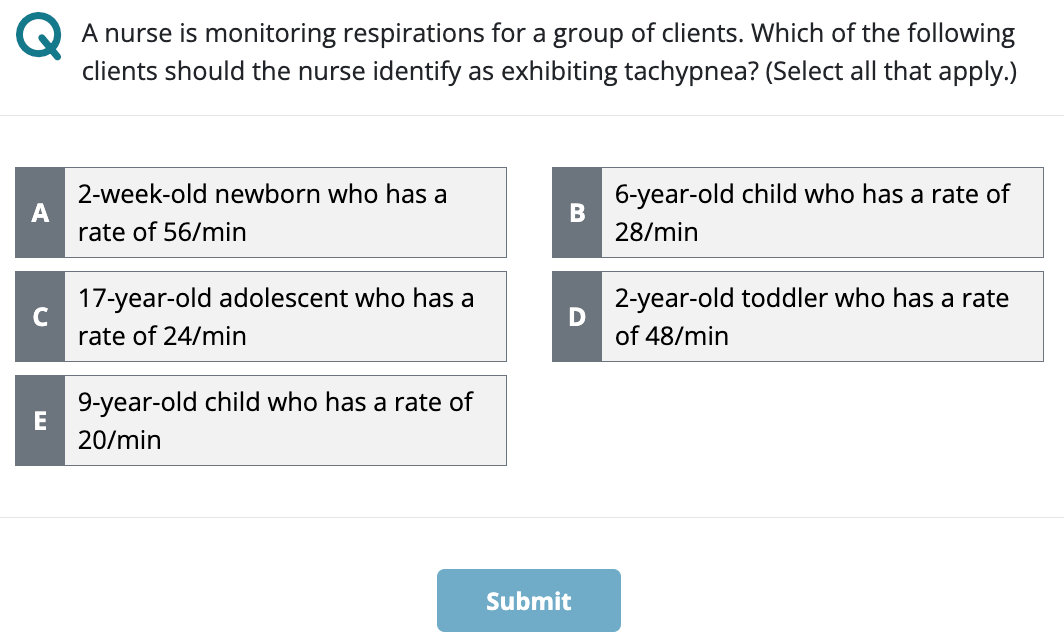
Task: Click the tachypnea question text
Action: click(x=549, y=52)
